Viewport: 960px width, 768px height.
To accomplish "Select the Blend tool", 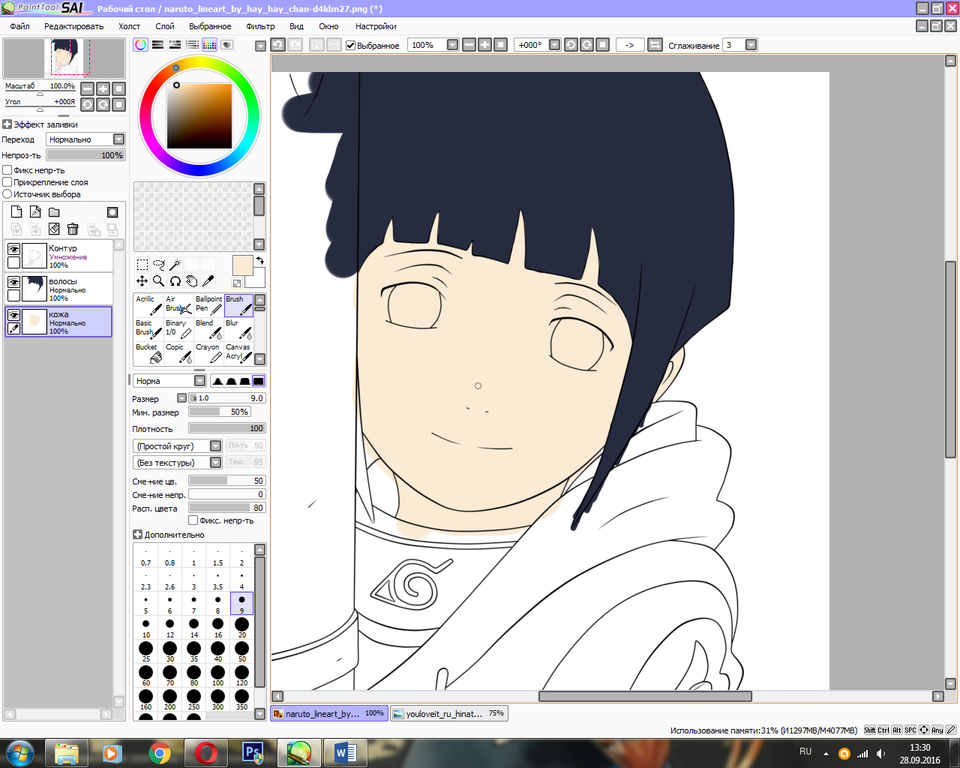I will pyautogui.click(x=209, y=328).
